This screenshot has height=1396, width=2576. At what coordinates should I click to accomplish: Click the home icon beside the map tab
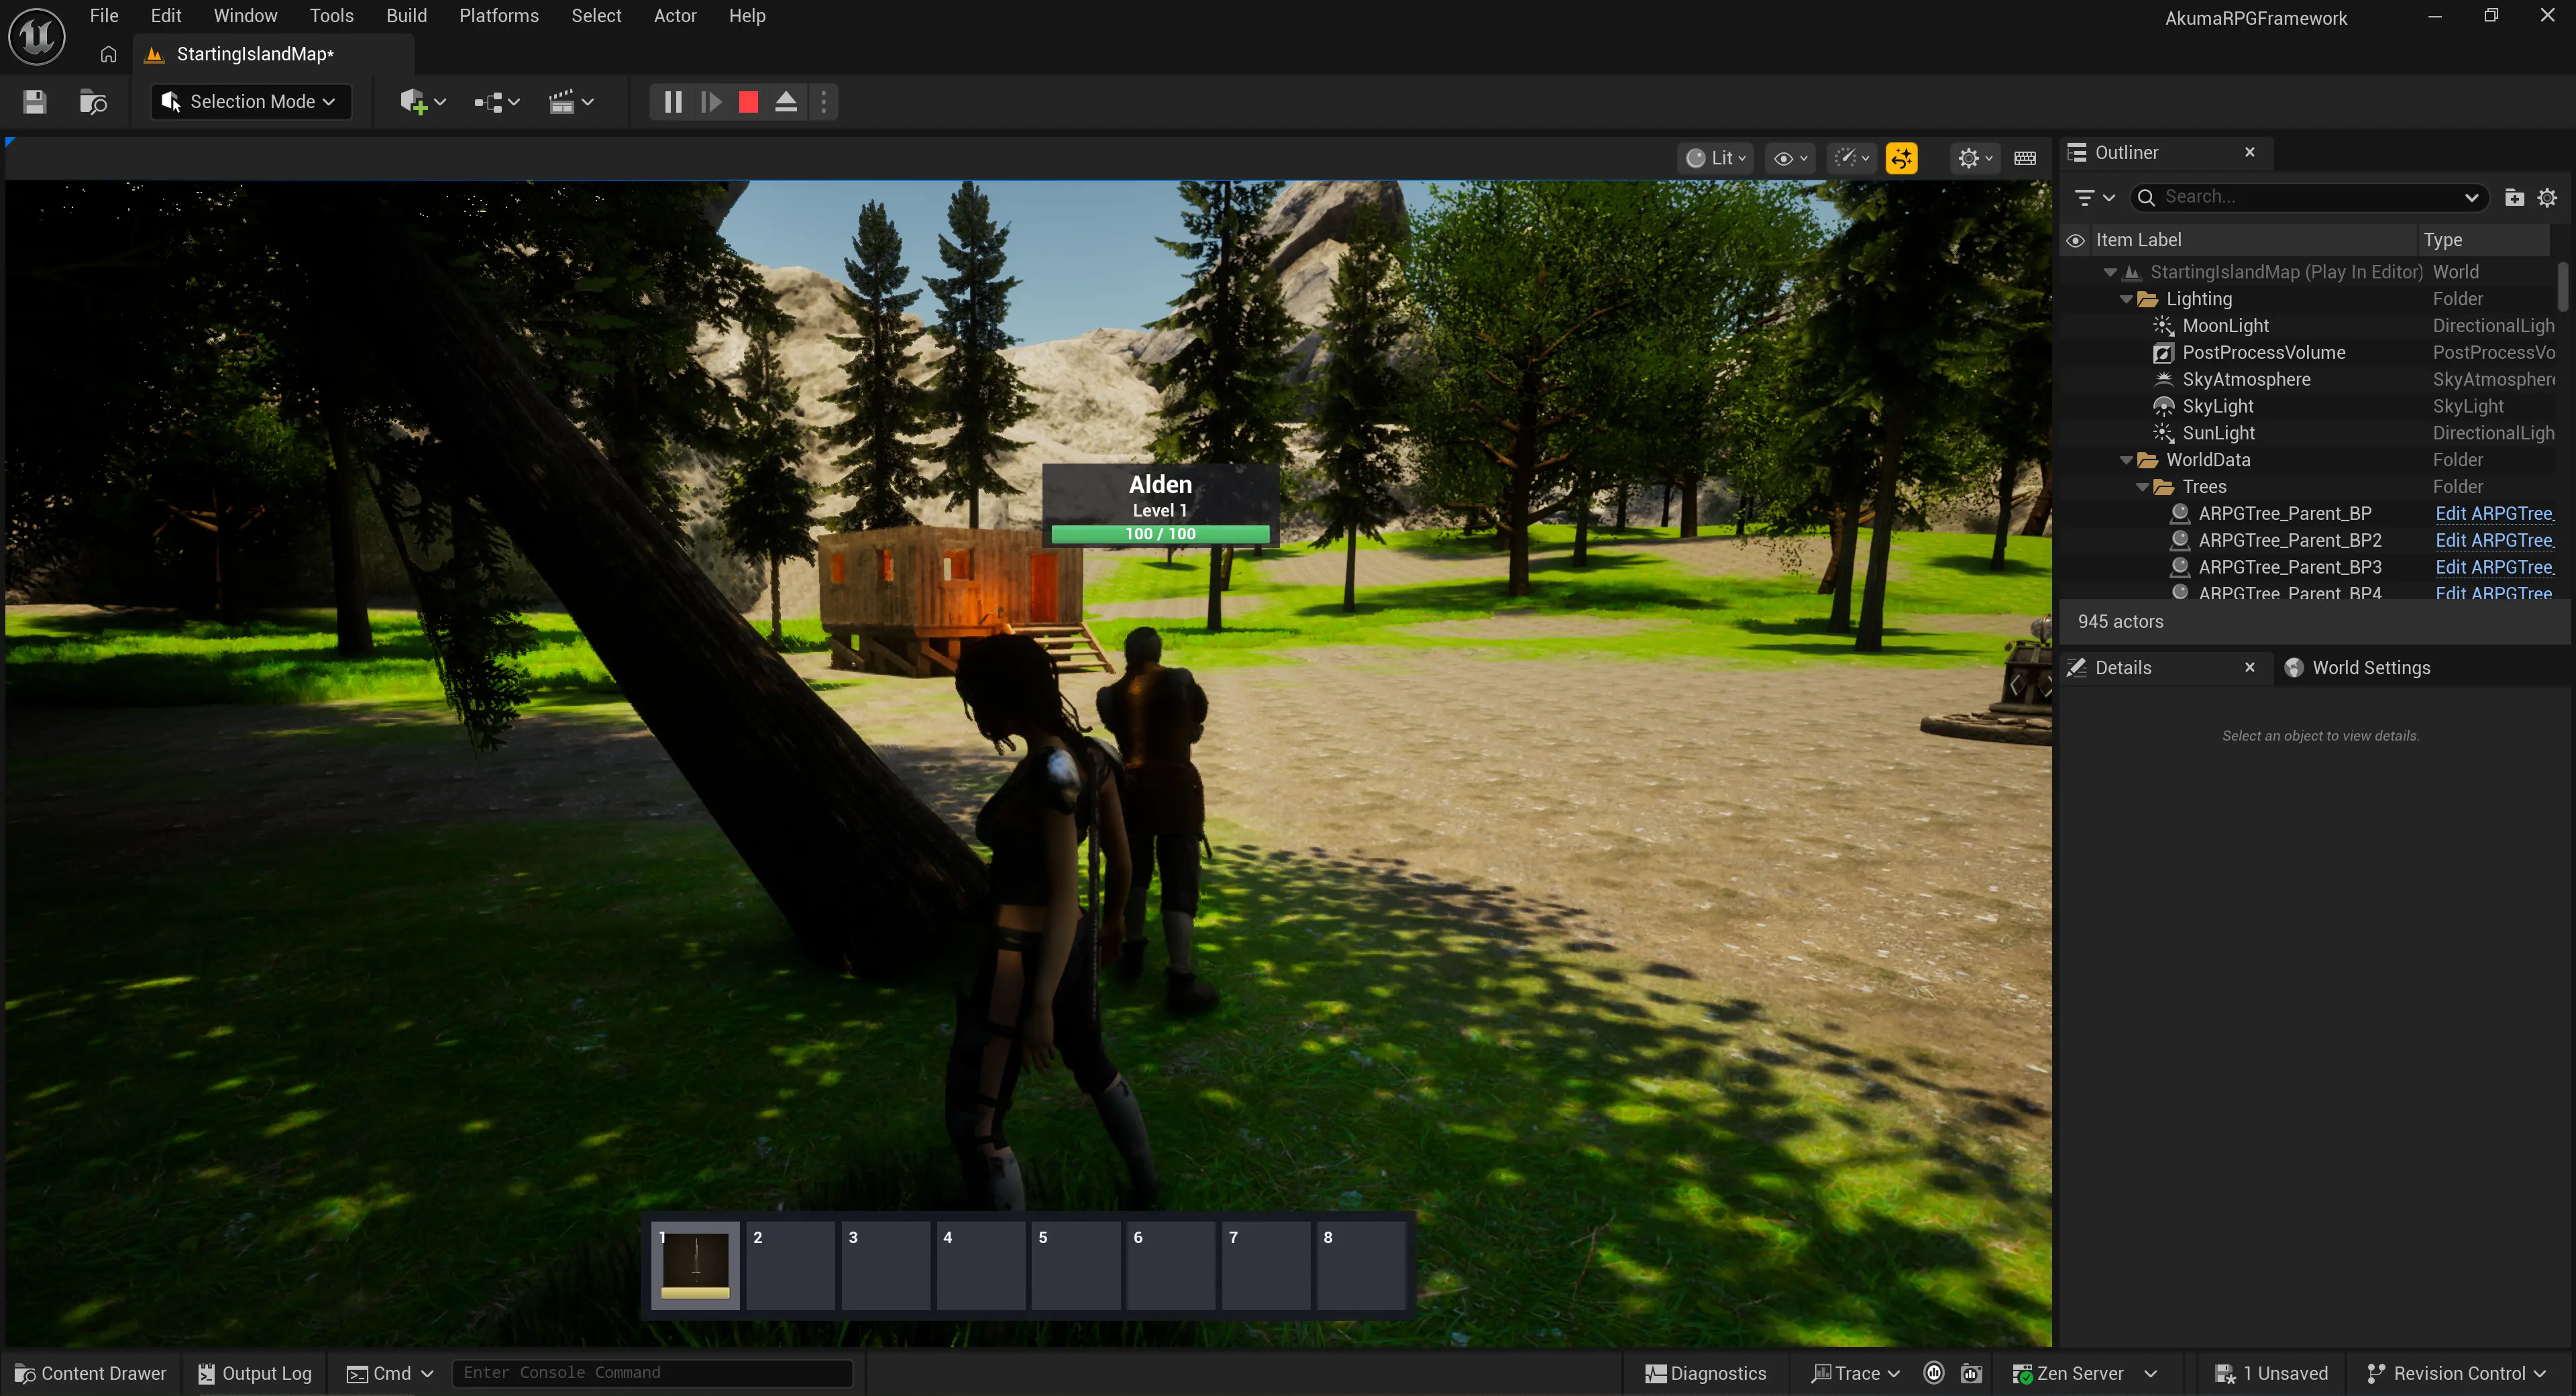pyautogui.click(x=108, y=54)
